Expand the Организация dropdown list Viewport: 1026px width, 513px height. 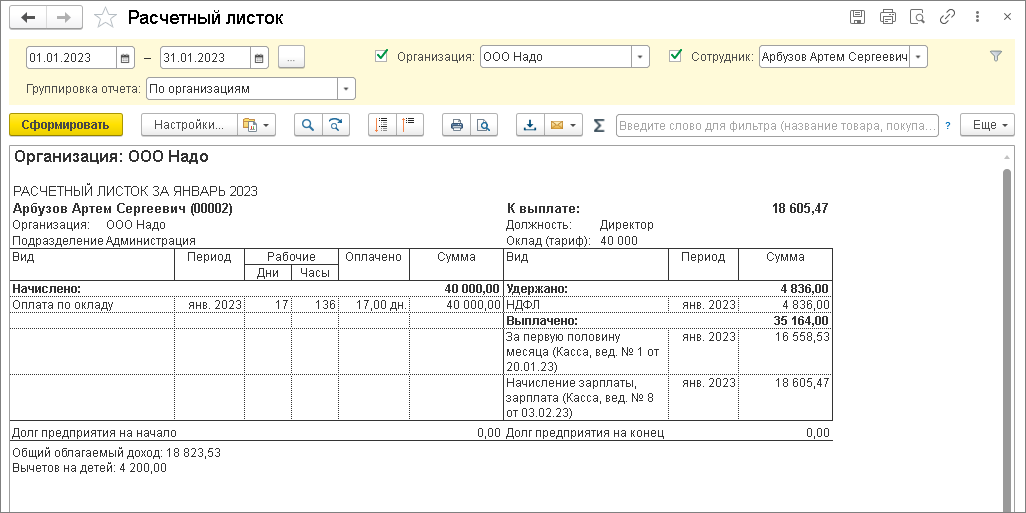pos(641,57)
